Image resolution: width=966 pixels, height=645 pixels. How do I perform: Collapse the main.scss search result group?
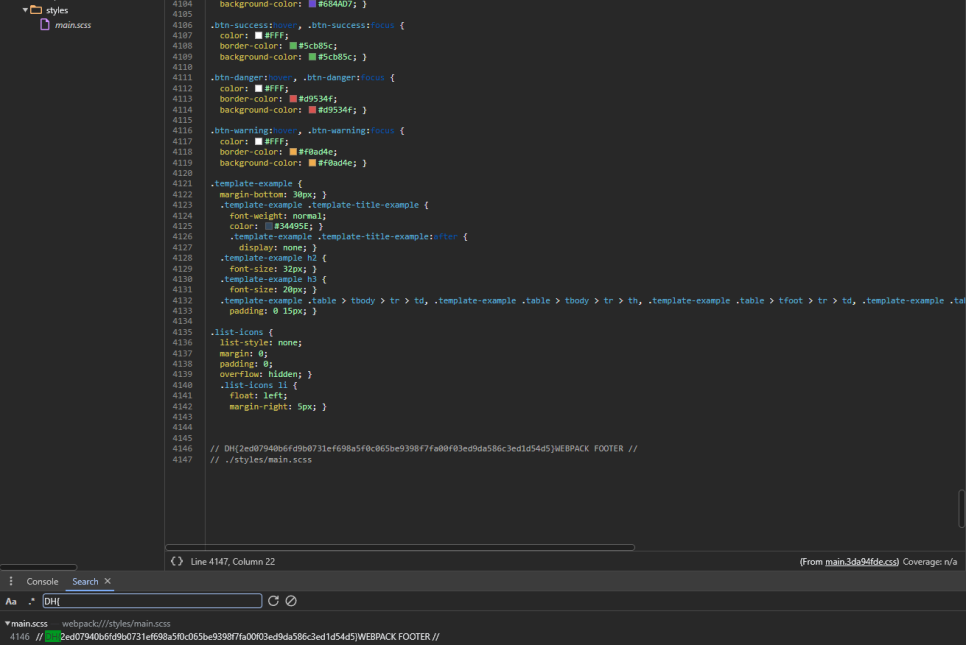tap(7, 623)
